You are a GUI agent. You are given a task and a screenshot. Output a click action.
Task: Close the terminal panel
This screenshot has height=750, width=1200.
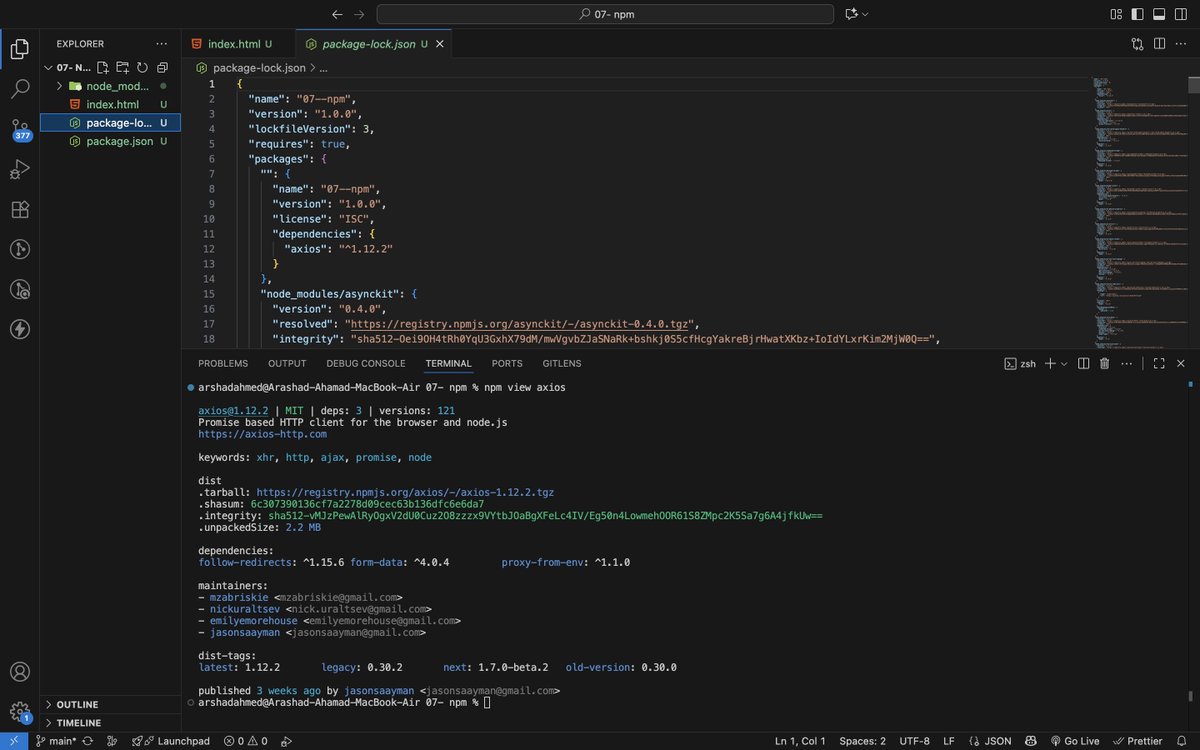pos(1182,364)
